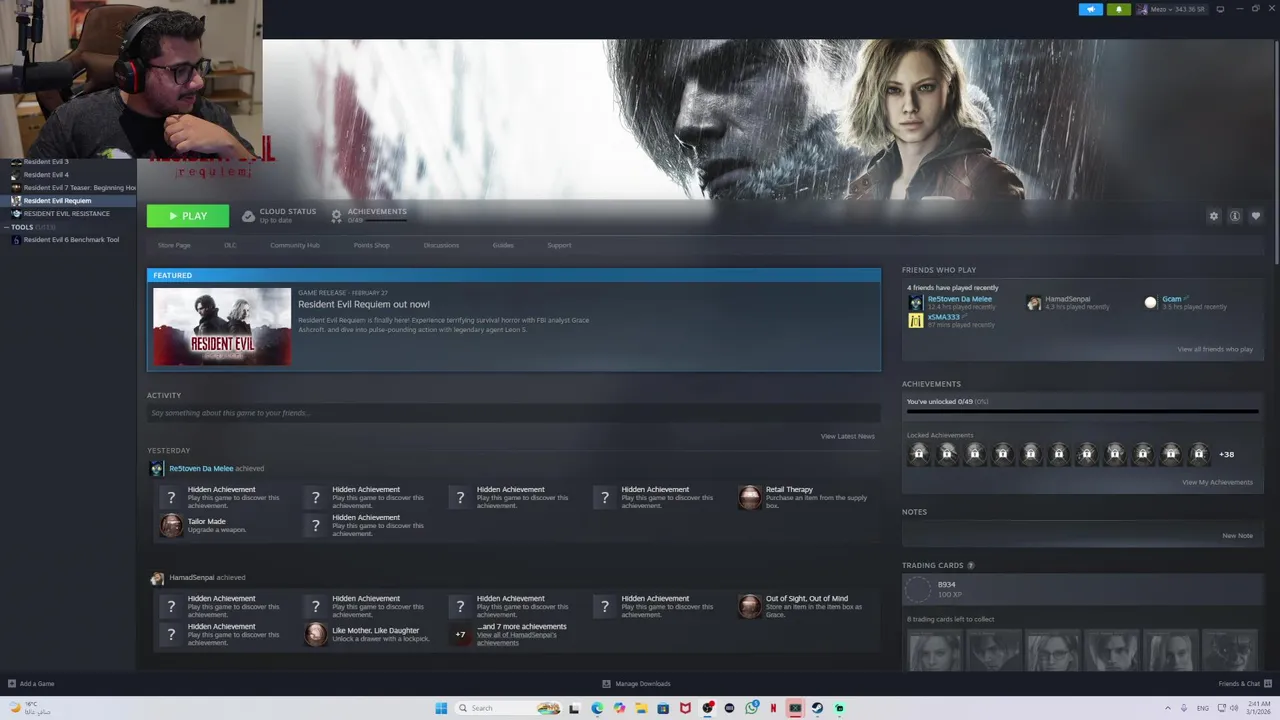Click the achievements progress bar
This screenshot has width=1280, height=720.
point(1082,411)
